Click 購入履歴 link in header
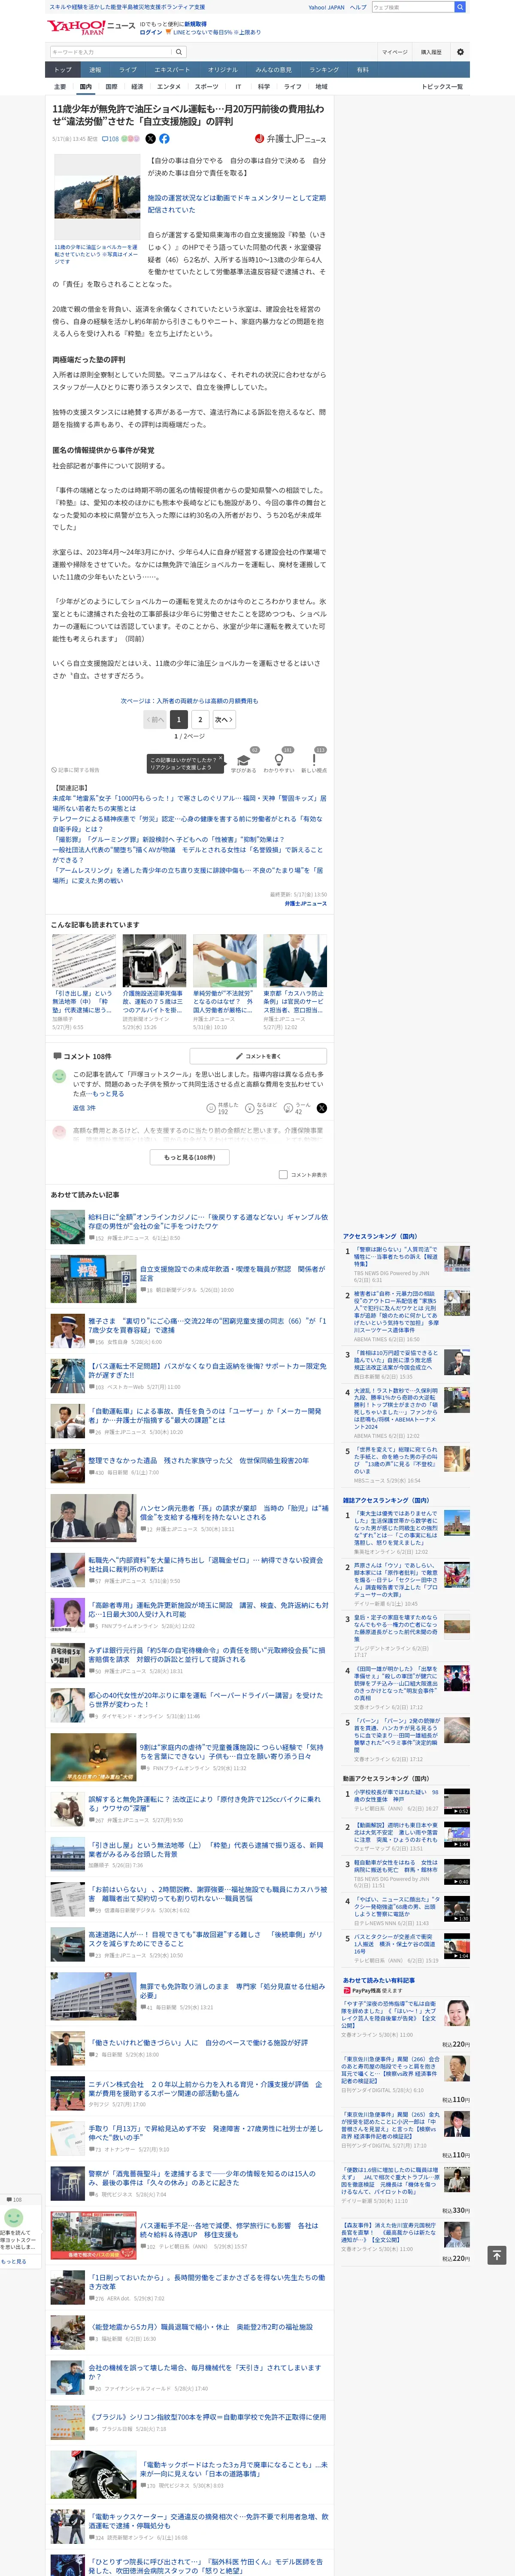Screen dimensions: 515x2576 [431, 52]
